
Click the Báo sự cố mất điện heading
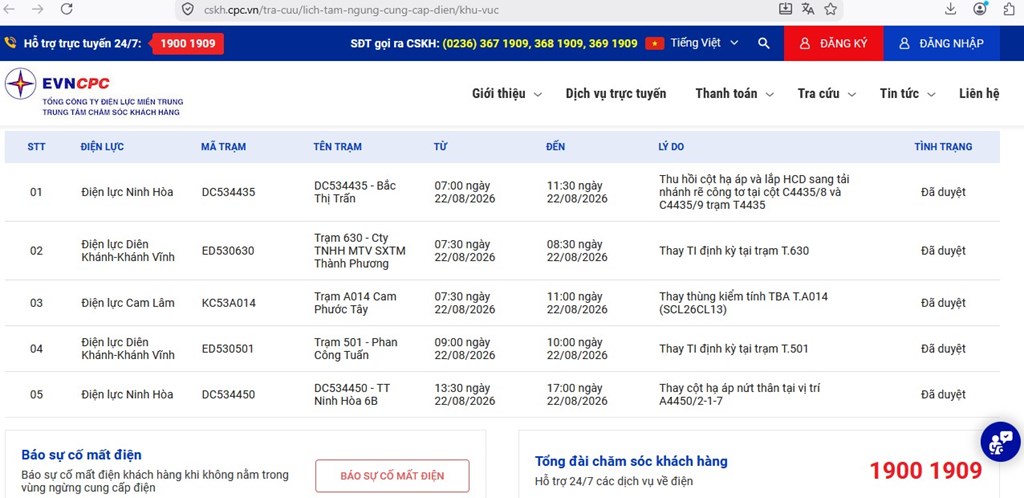tap(81, 455)
